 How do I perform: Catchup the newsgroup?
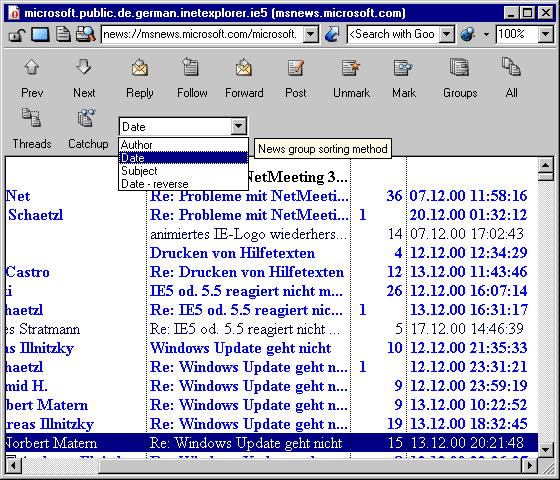tap(88, 129)
